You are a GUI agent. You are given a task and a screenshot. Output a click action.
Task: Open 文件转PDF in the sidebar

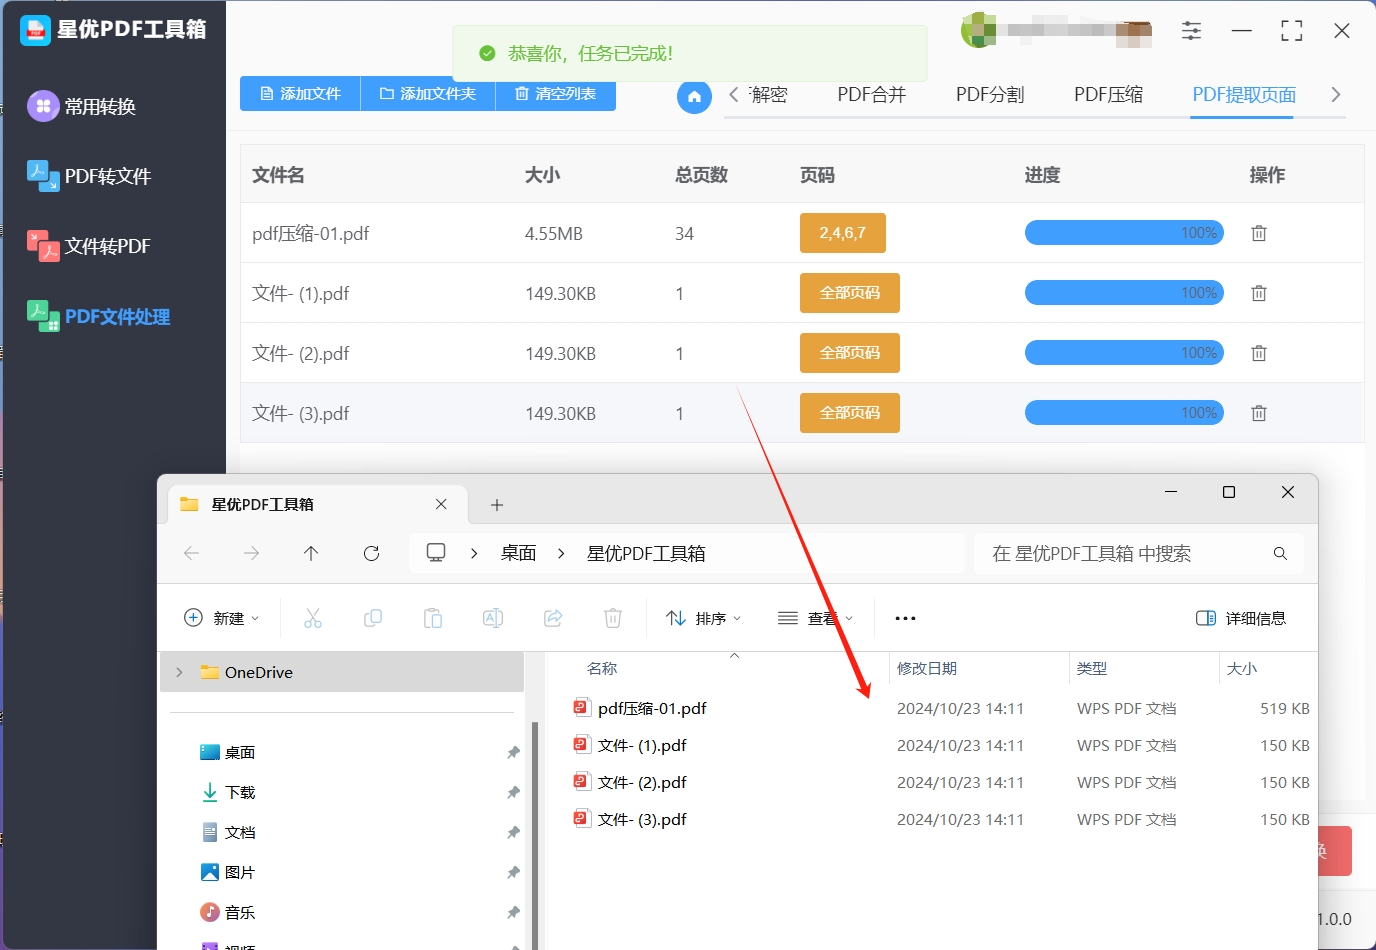point(89,246)
